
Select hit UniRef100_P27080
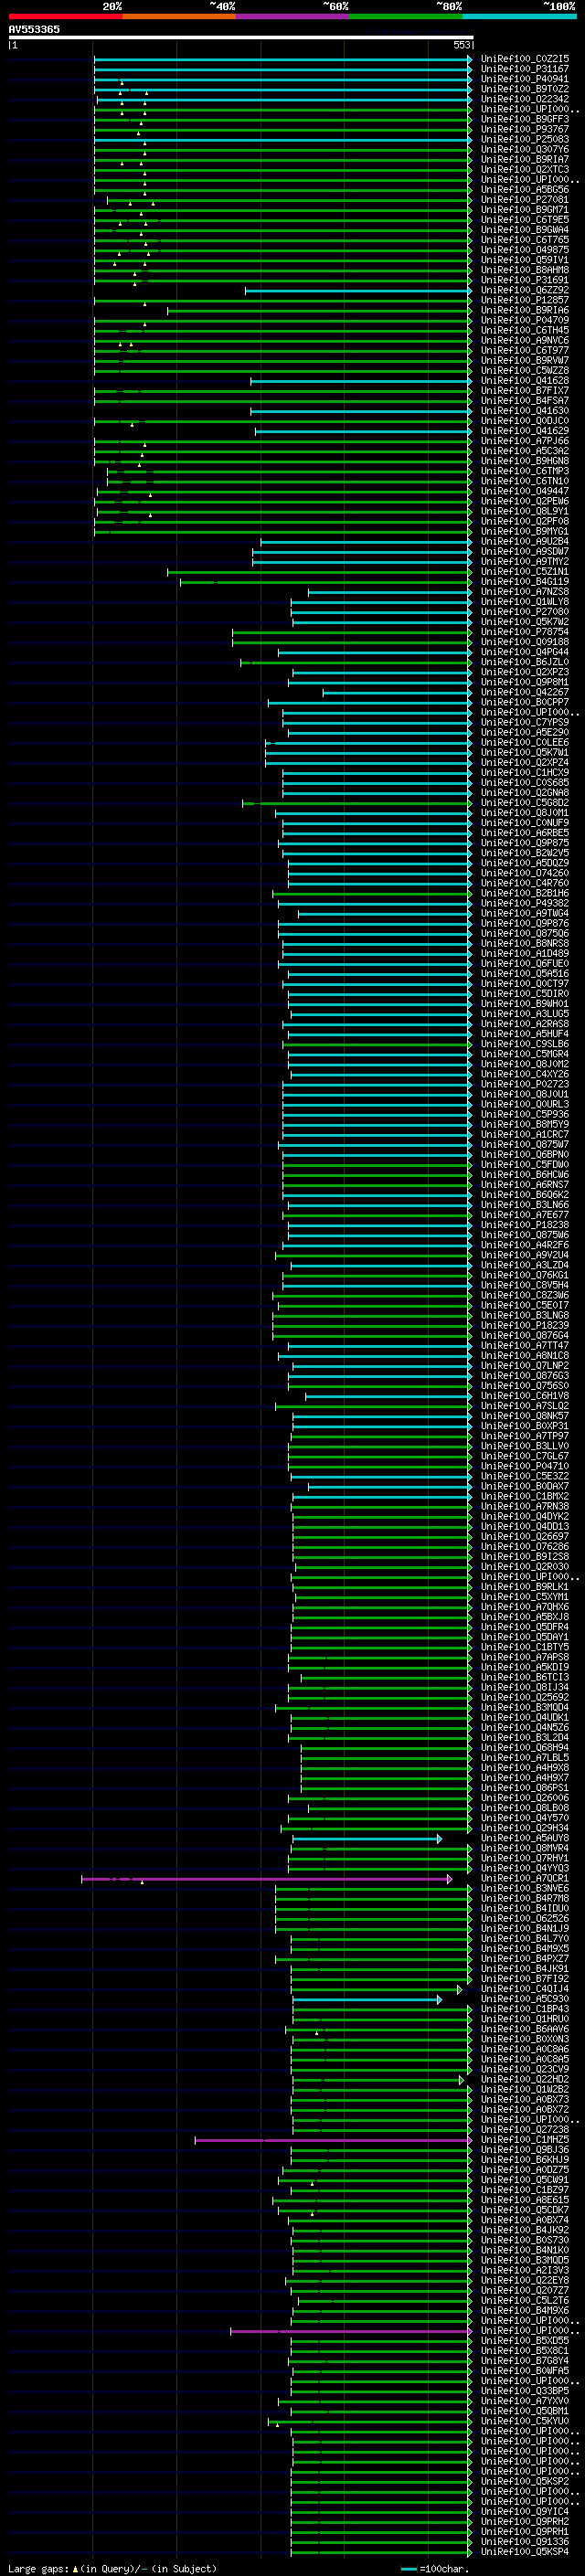524,611
